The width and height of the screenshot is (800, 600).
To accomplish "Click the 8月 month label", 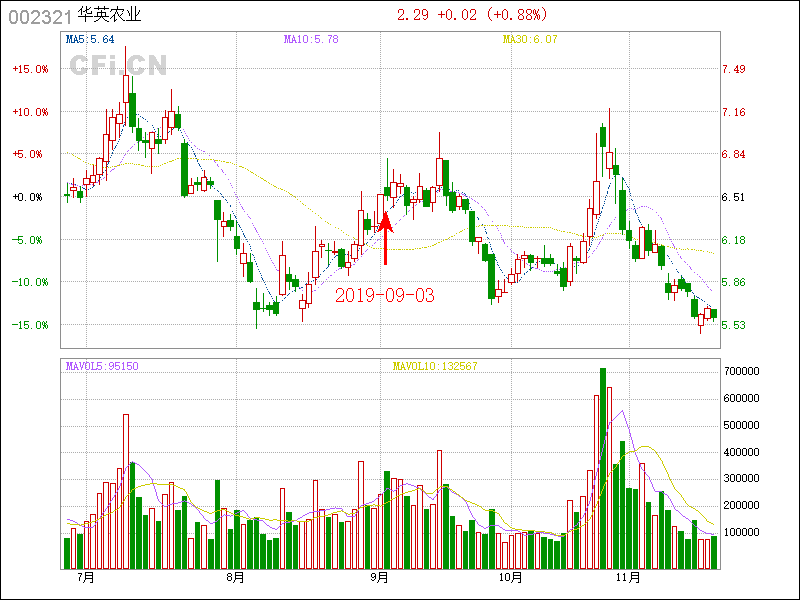I will [236, 578].
